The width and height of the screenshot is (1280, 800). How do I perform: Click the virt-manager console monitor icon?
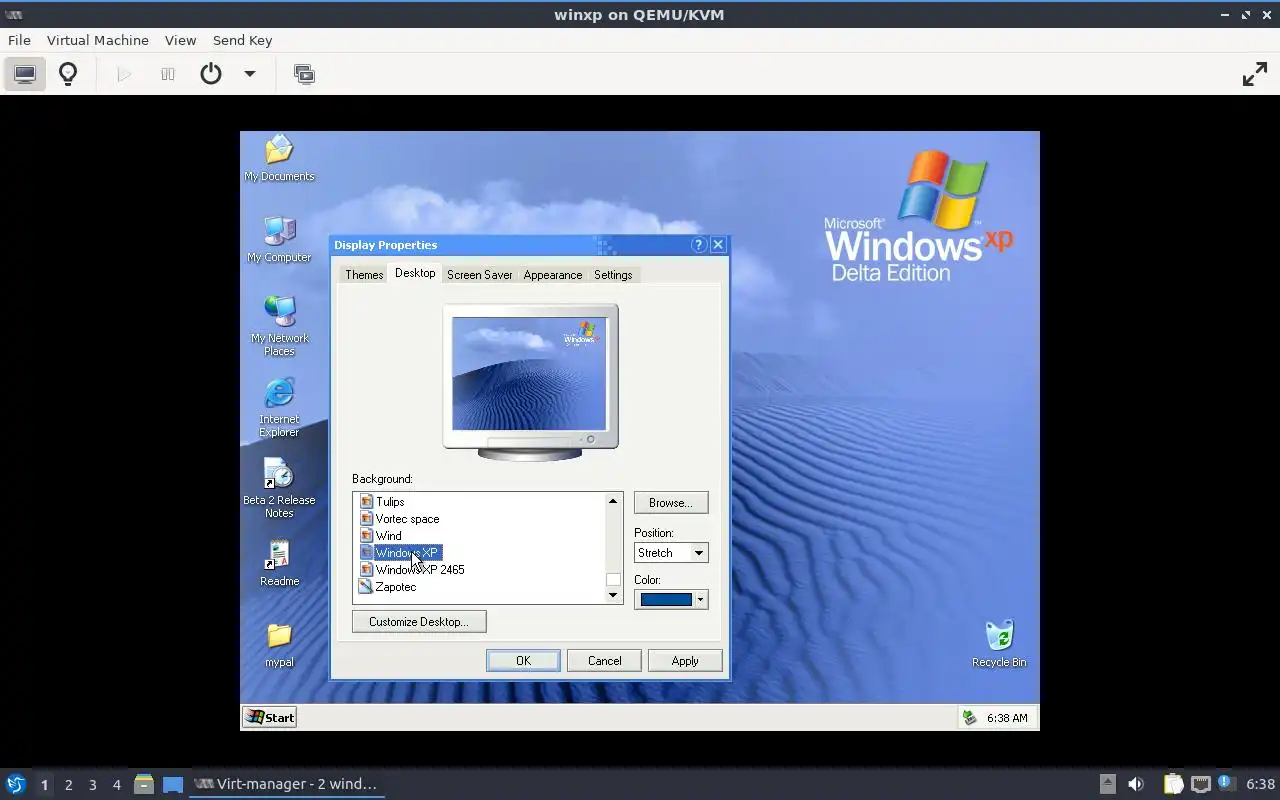click(25, 74)
